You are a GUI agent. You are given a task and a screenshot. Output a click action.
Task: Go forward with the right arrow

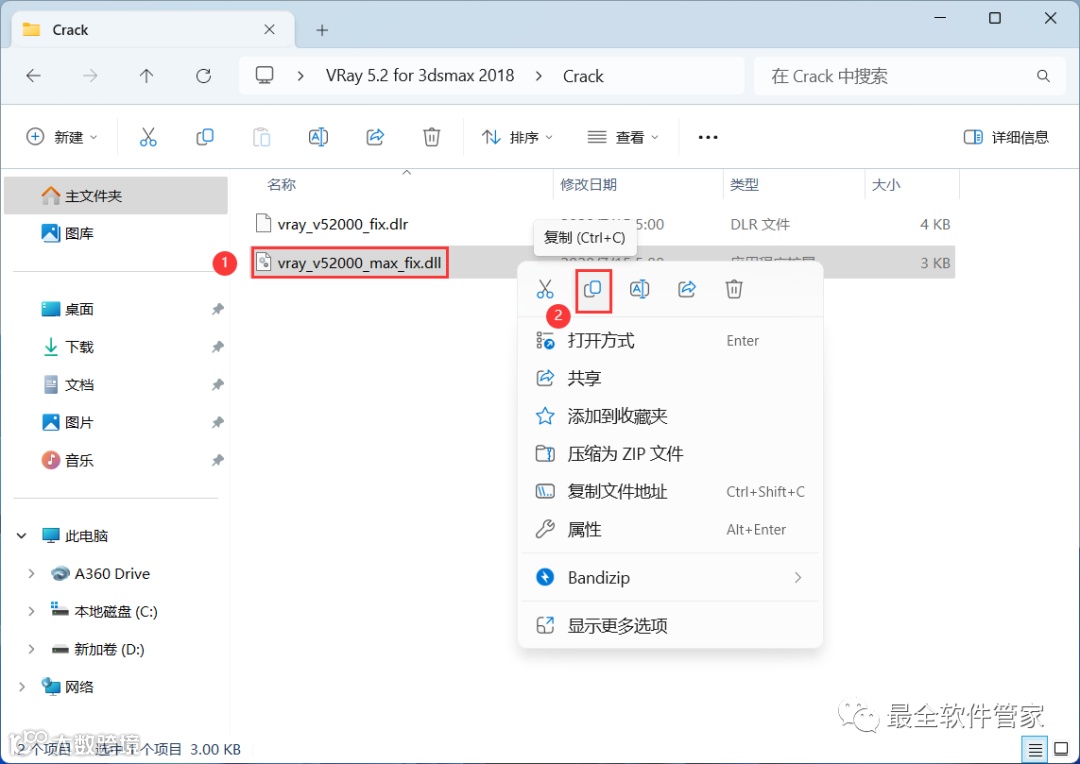[x=90, y=76]
